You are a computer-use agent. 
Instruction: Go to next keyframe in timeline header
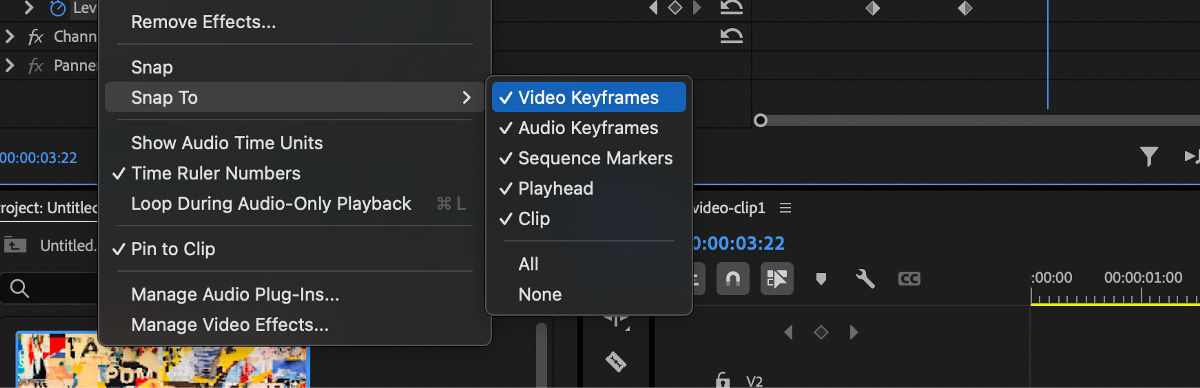853,332
